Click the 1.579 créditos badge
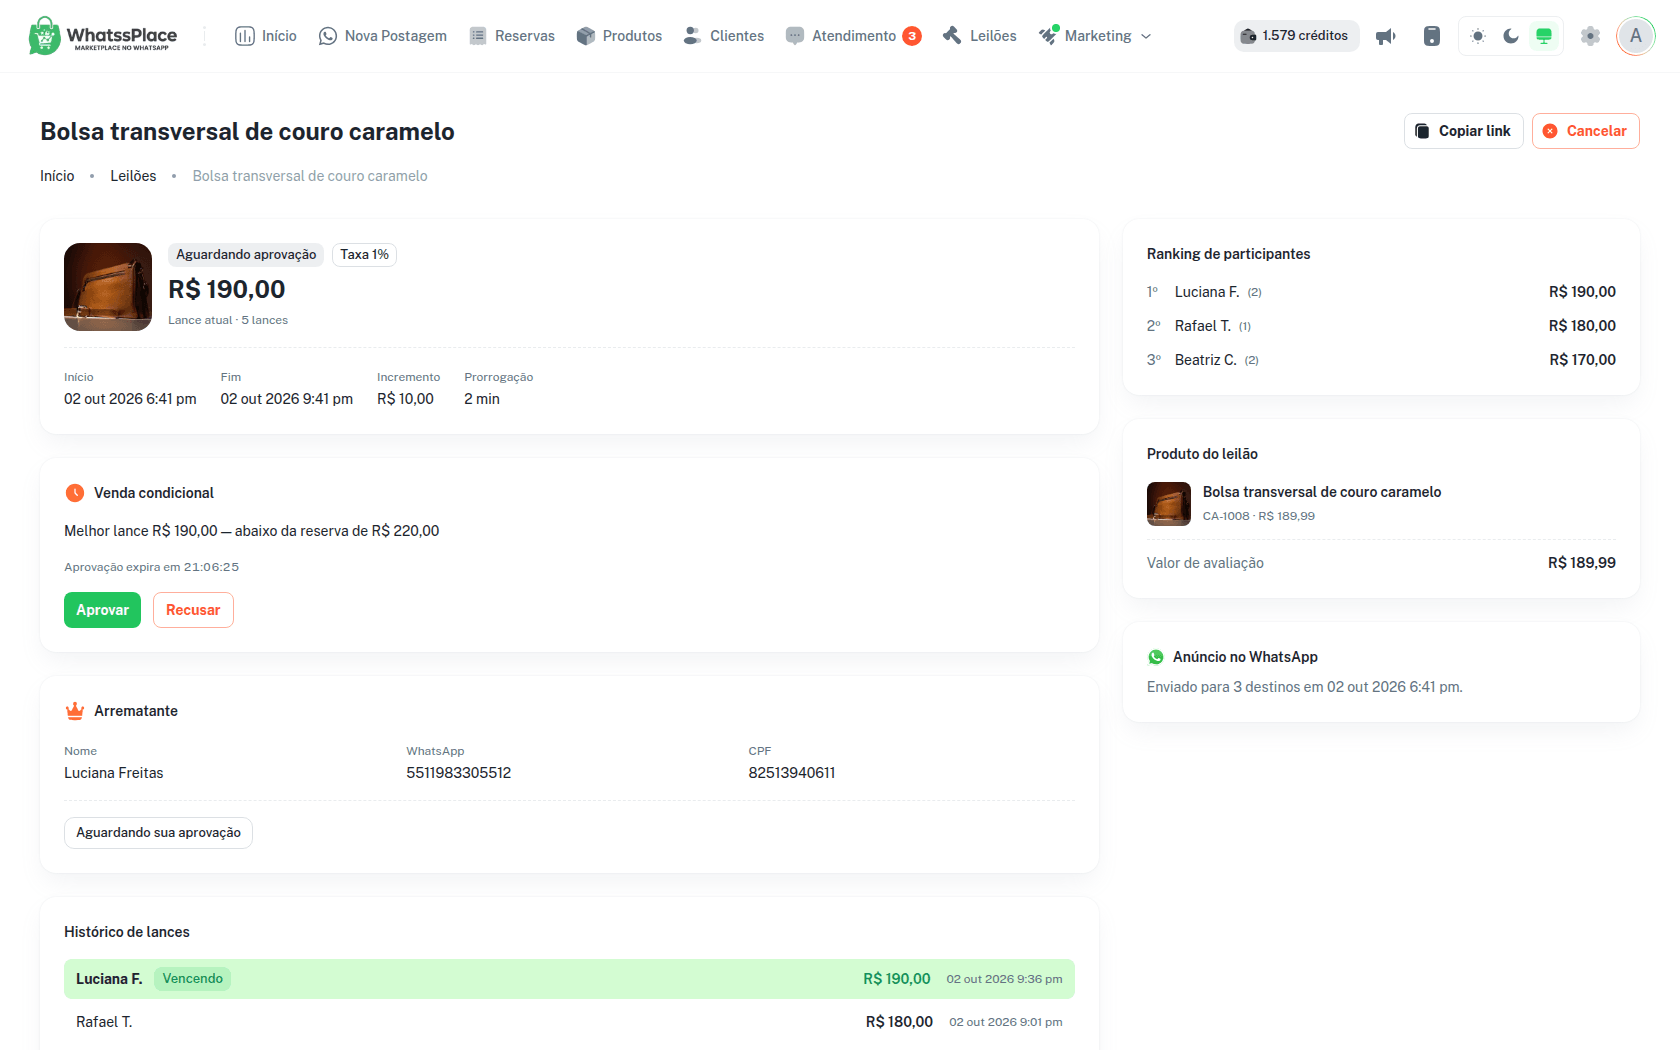The image size is (1680, 1050). [x=1296, y=36]
